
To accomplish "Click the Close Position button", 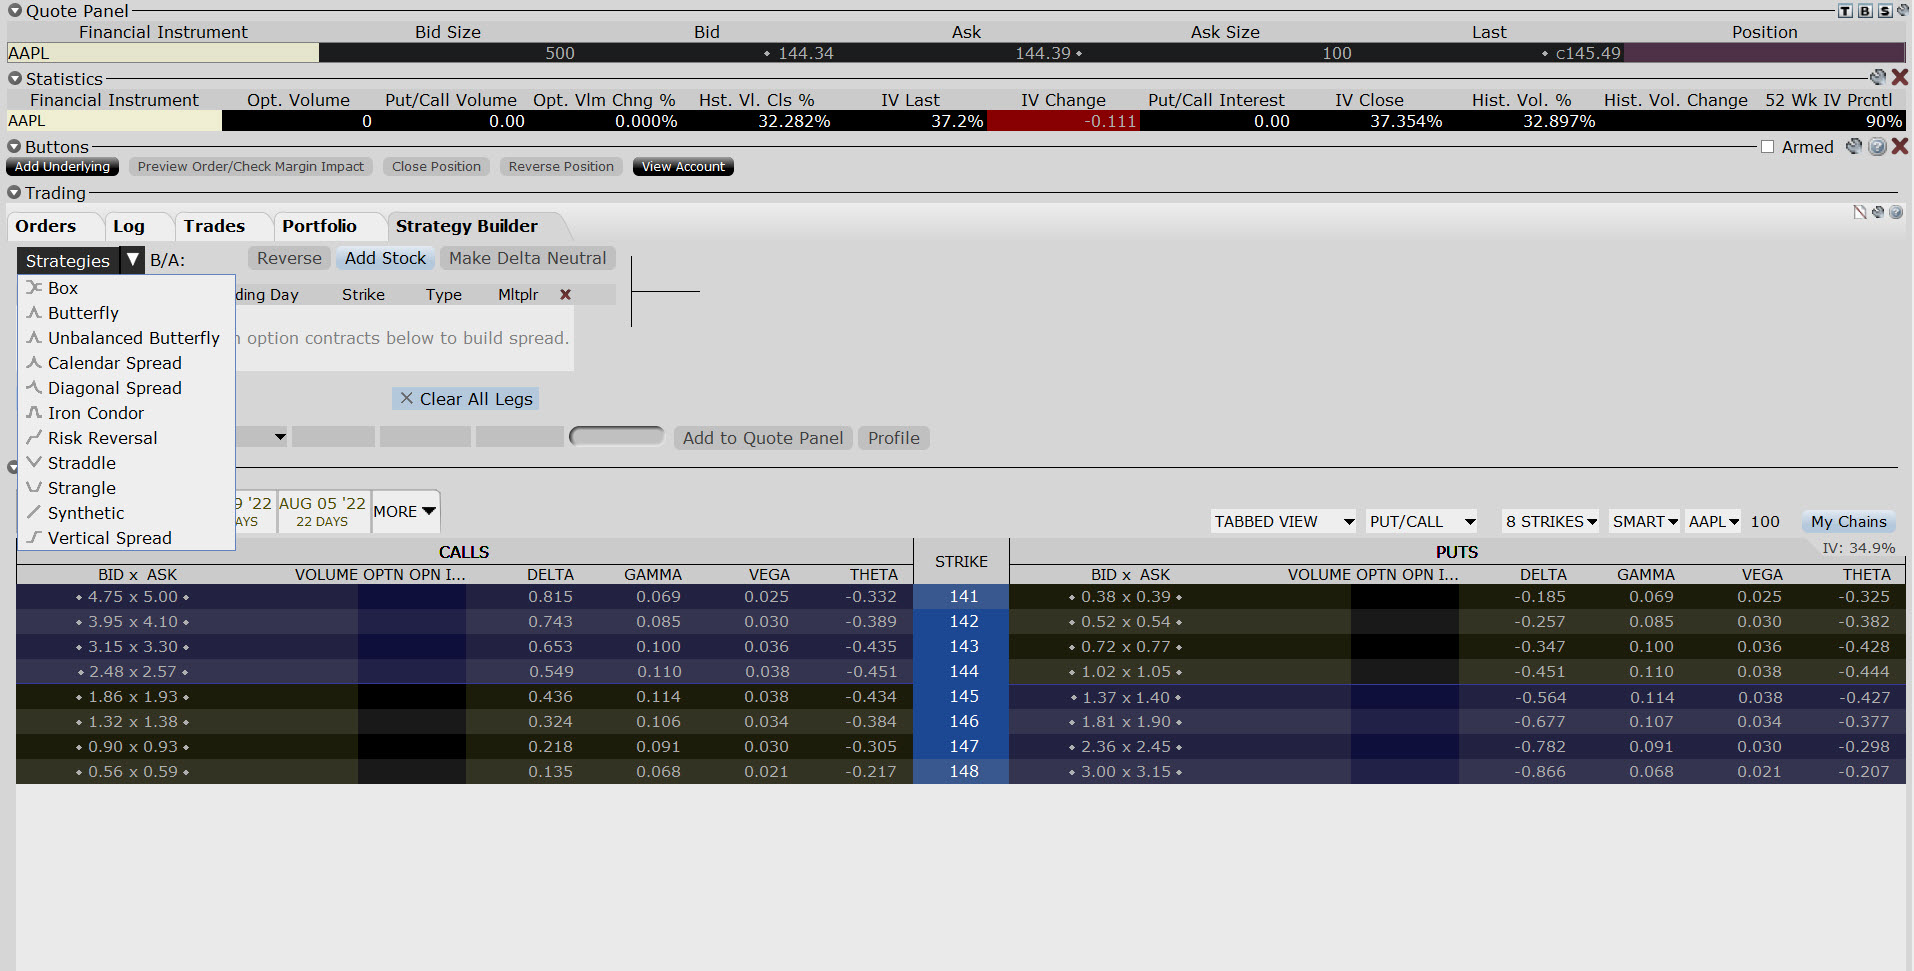I will [436, 166].
